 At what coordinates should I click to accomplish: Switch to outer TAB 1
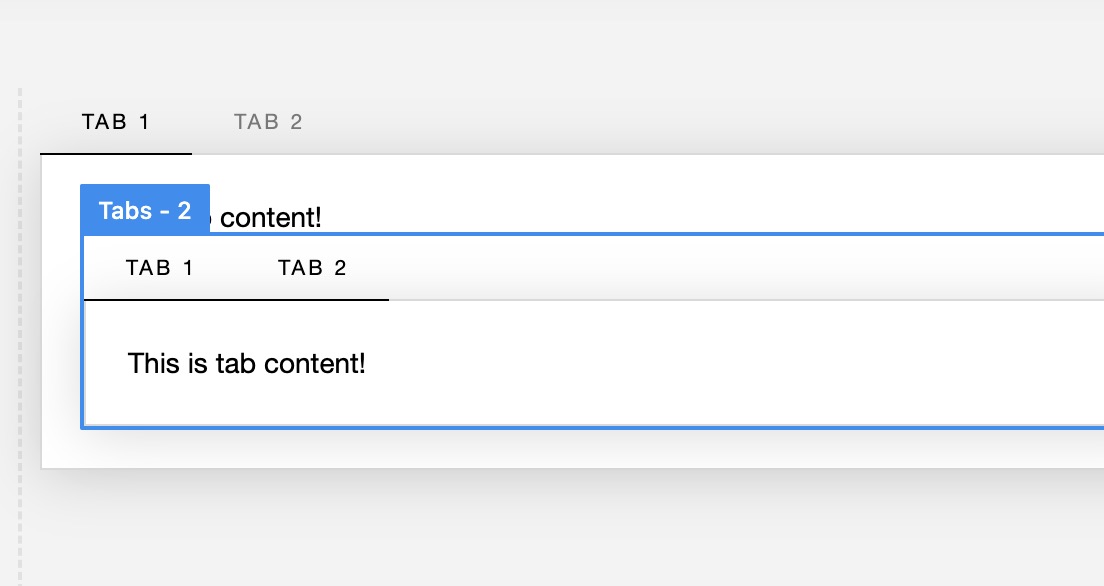pos(116,122)
